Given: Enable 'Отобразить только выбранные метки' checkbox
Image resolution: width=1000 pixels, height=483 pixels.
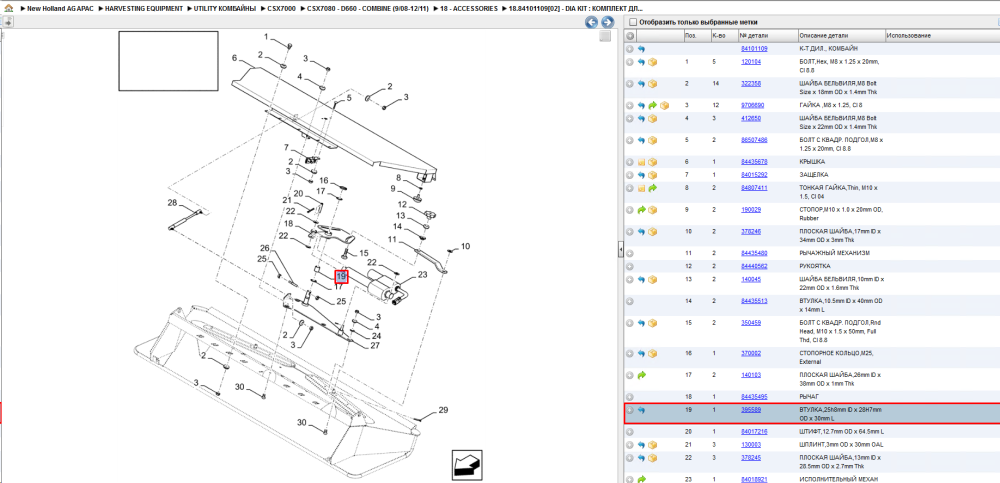Looking at the screenshot, I should click(x=633, y=22).
